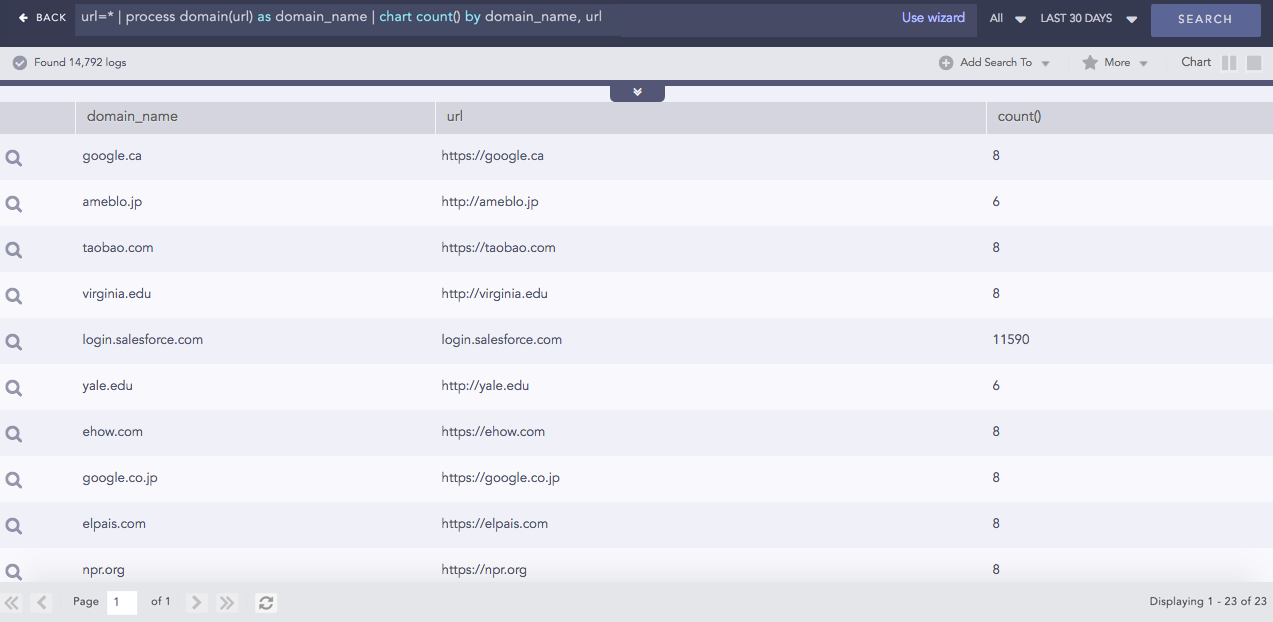Sort by the domain_name column header
This screenshot has height=622, width=1273.
pyautogui.click(x=131, y=116)
